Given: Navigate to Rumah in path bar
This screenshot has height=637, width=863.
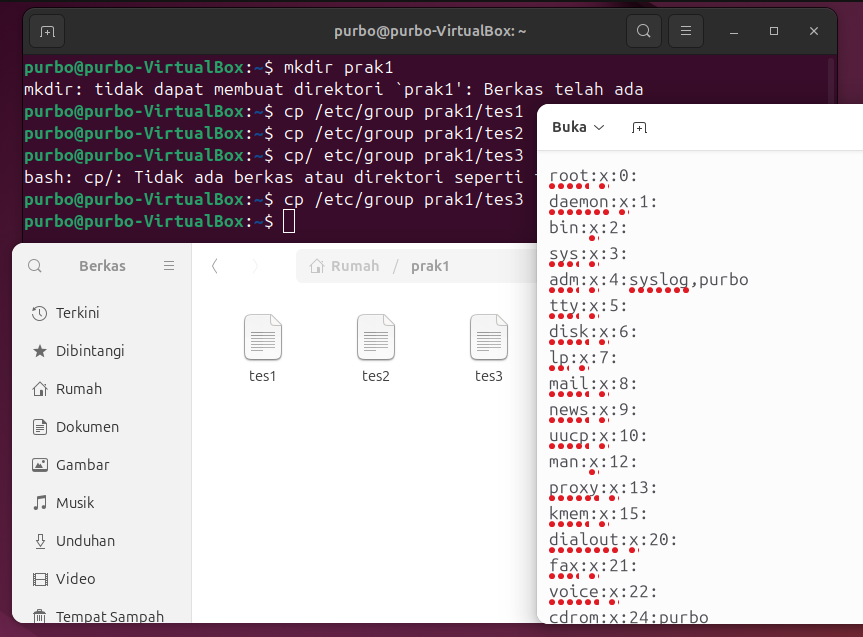Looking at the screenshot, I should pyautogui.click(x=345, y=266).
